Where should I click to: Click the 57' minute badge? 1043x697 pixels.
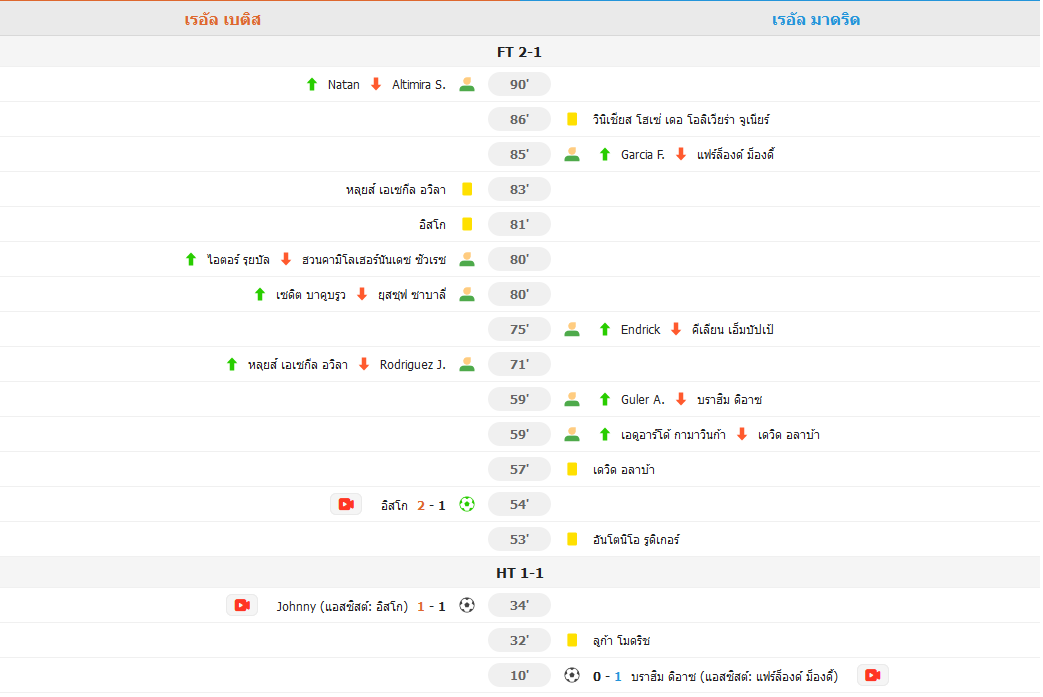pos(520,470)
